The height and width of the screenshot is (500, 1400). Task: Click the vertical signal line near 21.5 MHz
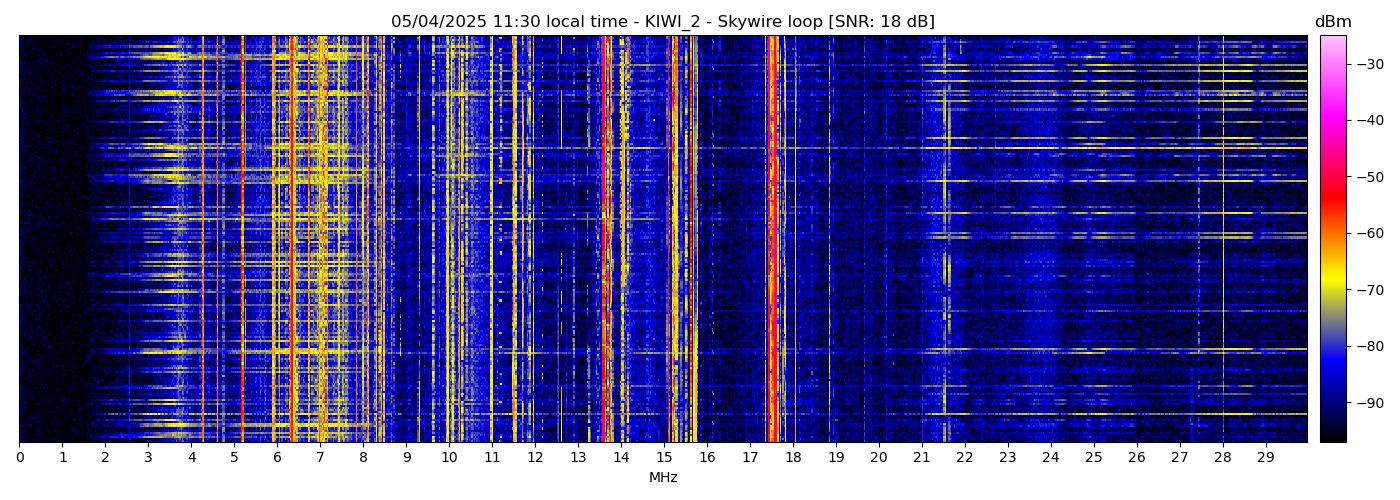pos(944,240)
